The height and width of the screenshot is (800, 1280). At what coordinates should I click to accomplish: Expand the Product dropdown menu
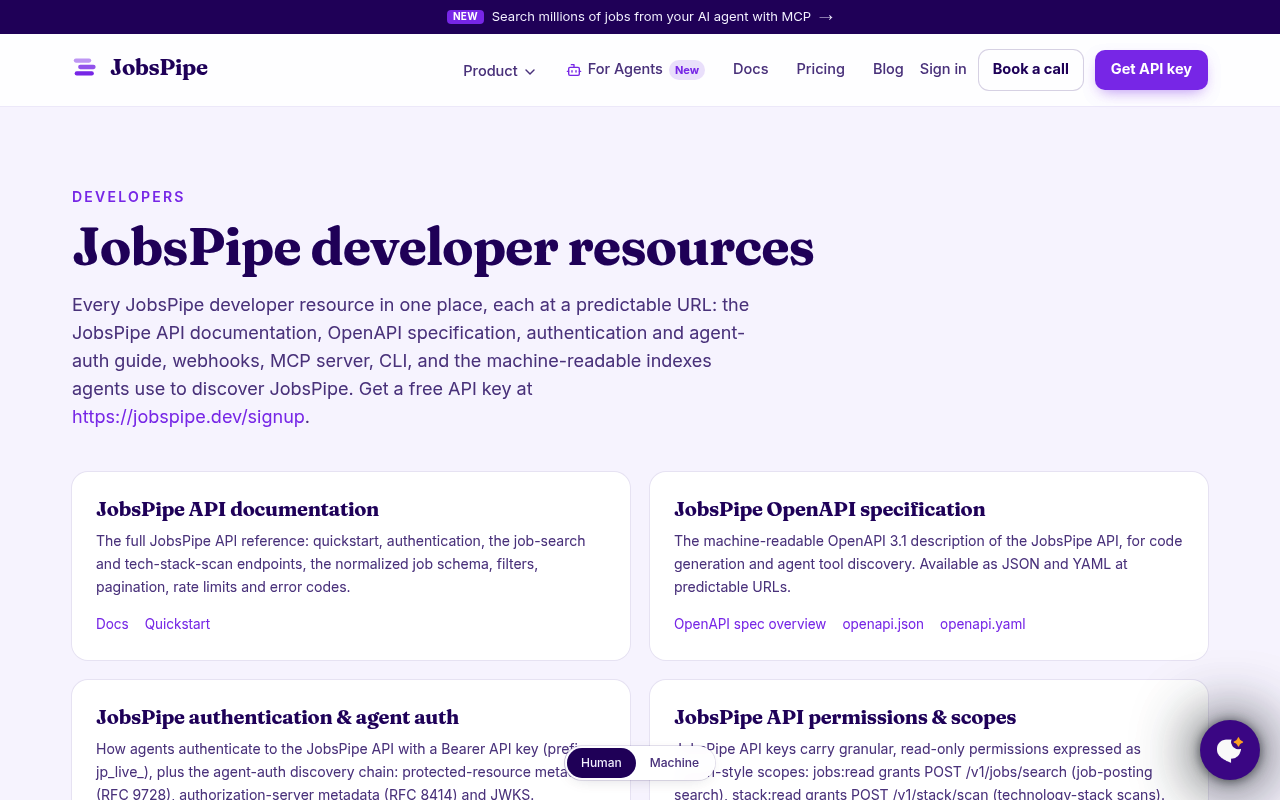[499, 71]
